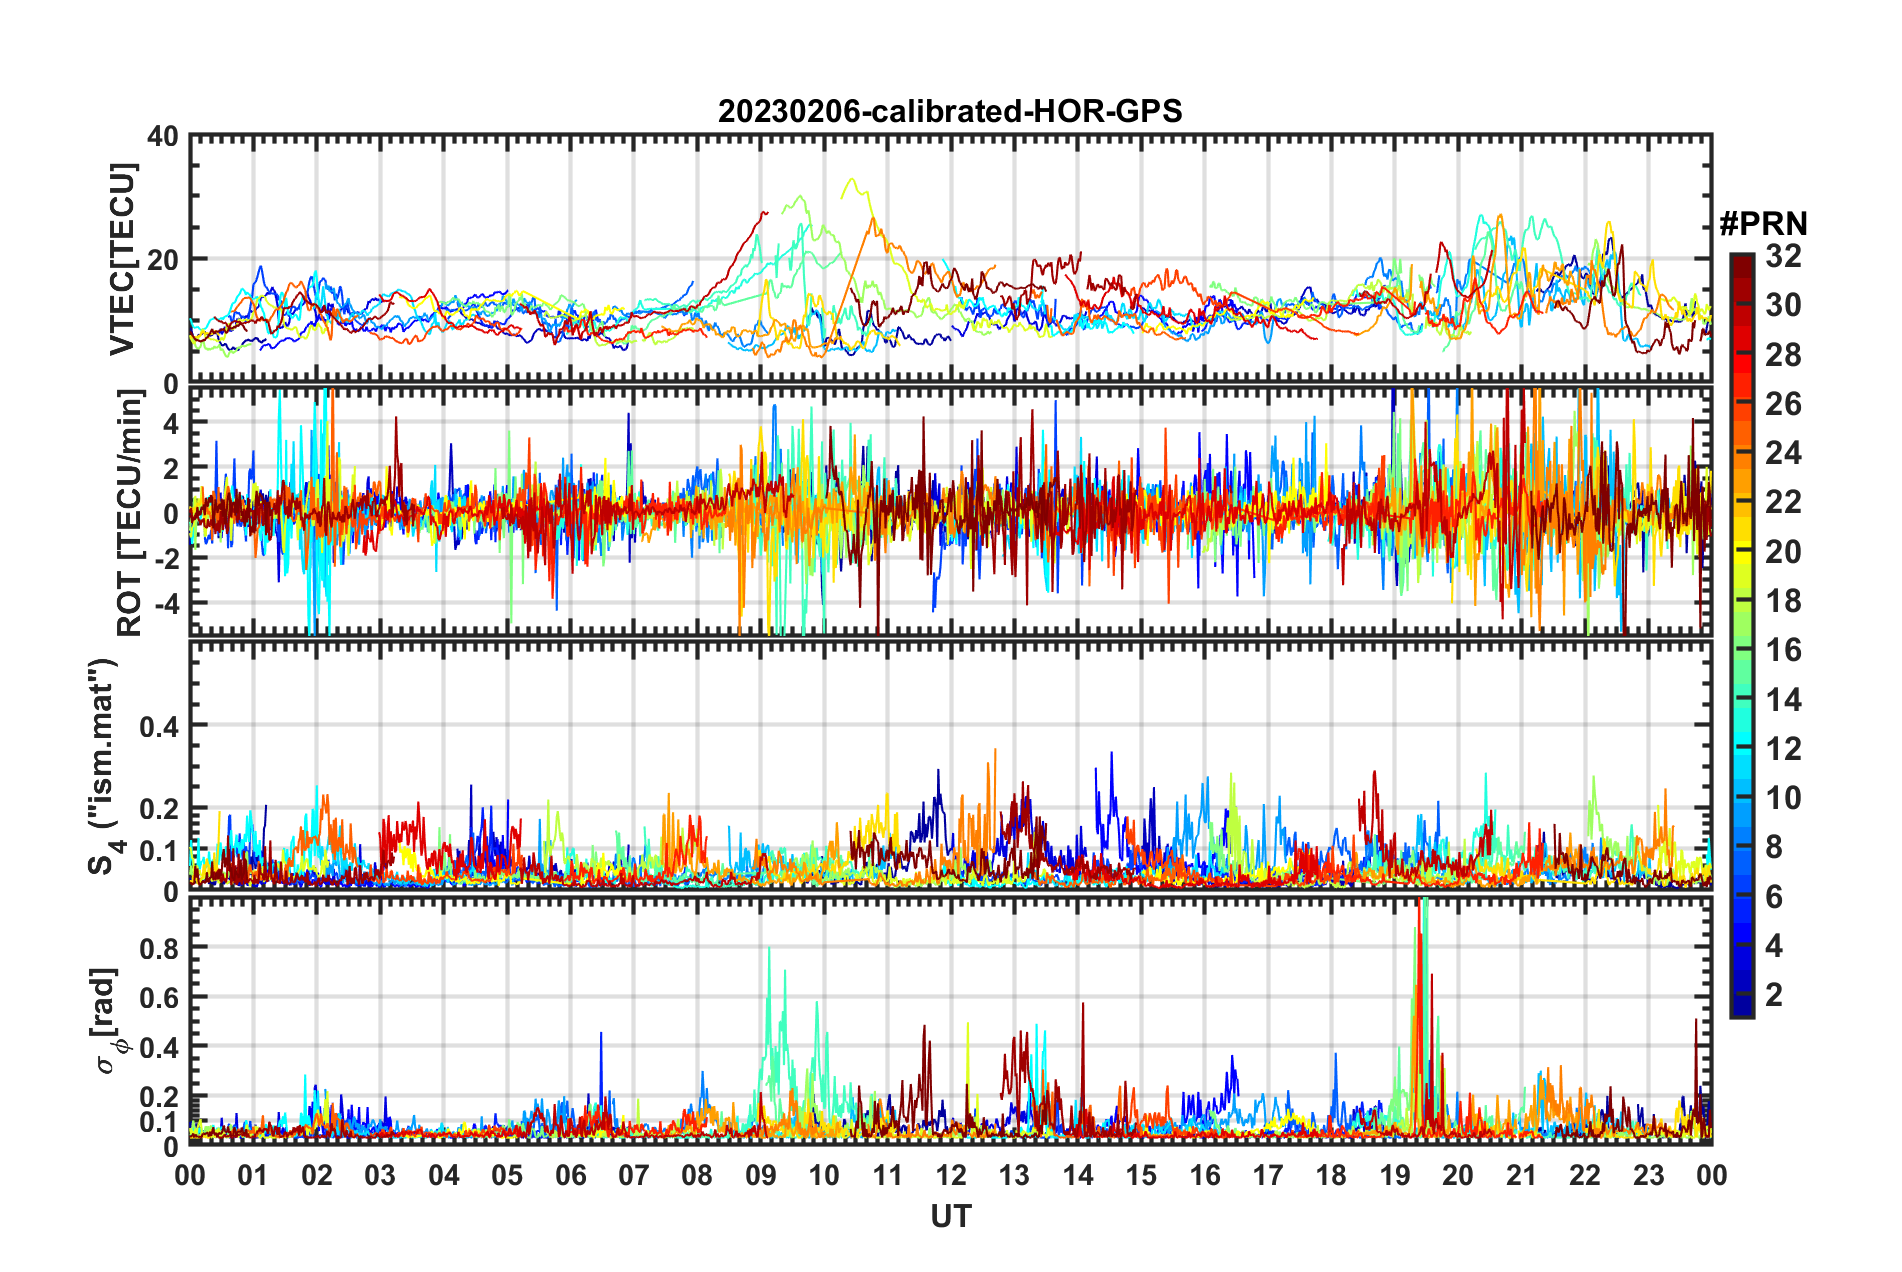Click colorbar tick label 10
1902x1272 pixels.
(x=1783, y=798)
